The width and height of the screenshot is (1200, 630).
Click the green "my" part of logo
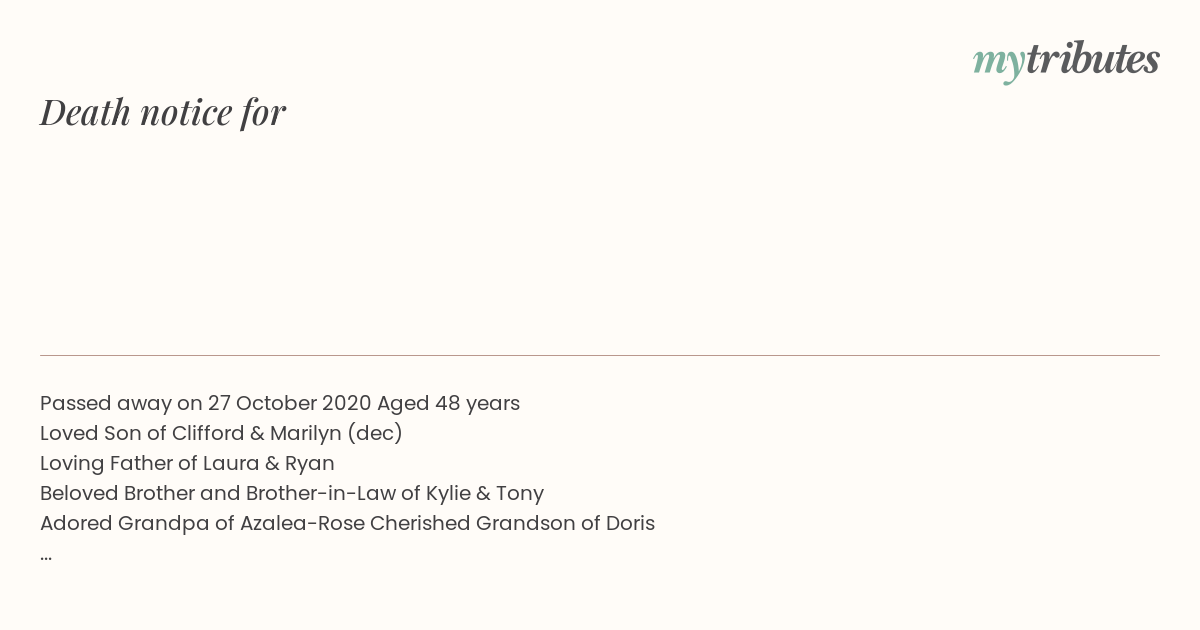(999, 64)
